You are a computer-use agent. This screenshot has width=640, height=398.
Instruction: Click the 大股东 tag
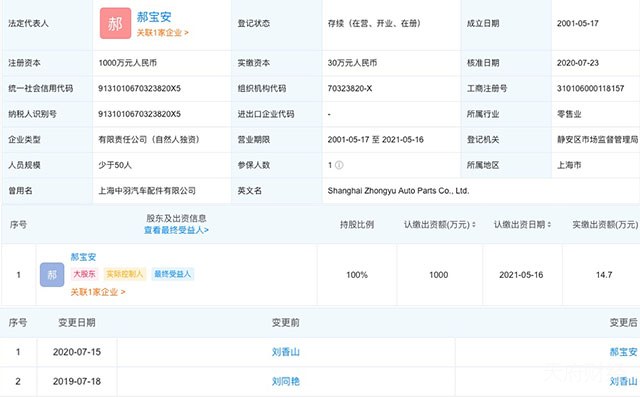point(84,274)
